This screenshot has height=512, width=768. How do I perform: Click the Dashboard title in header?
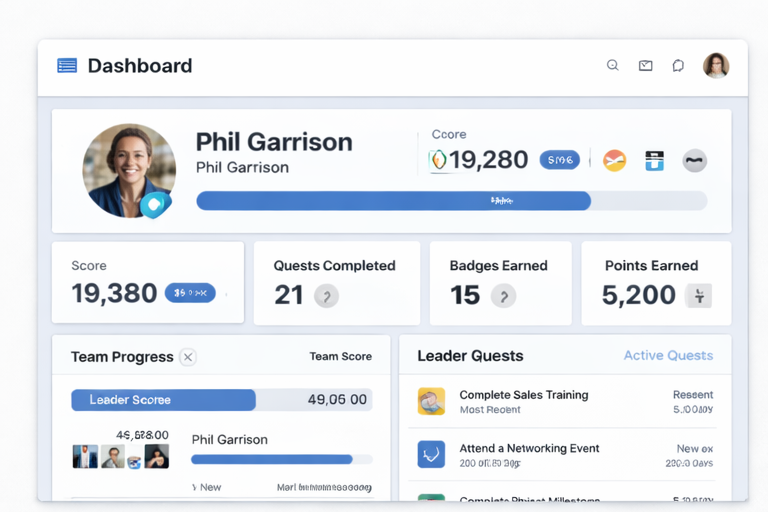tap(140, 66)
